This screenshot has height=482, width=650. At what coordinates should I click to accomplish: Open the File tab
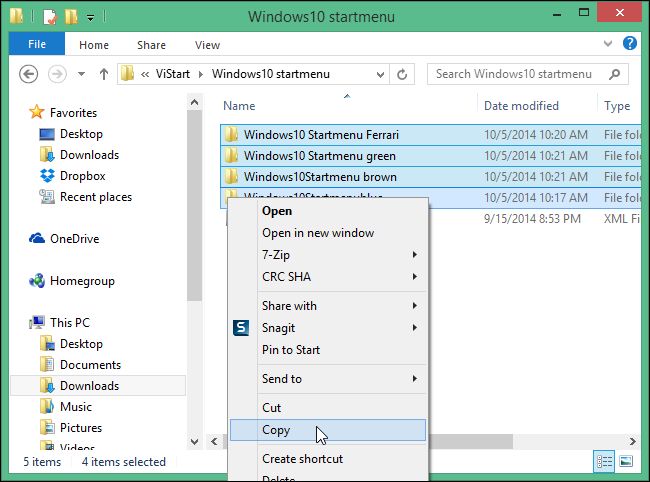tap(37, 44)
